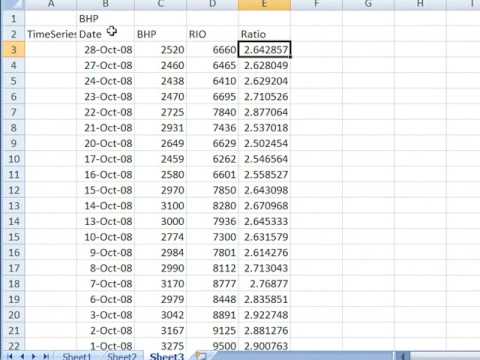The width and height of the screenshot is (480, 360).
Task: Select row 10 header
Action: click(x=13, y=159)
